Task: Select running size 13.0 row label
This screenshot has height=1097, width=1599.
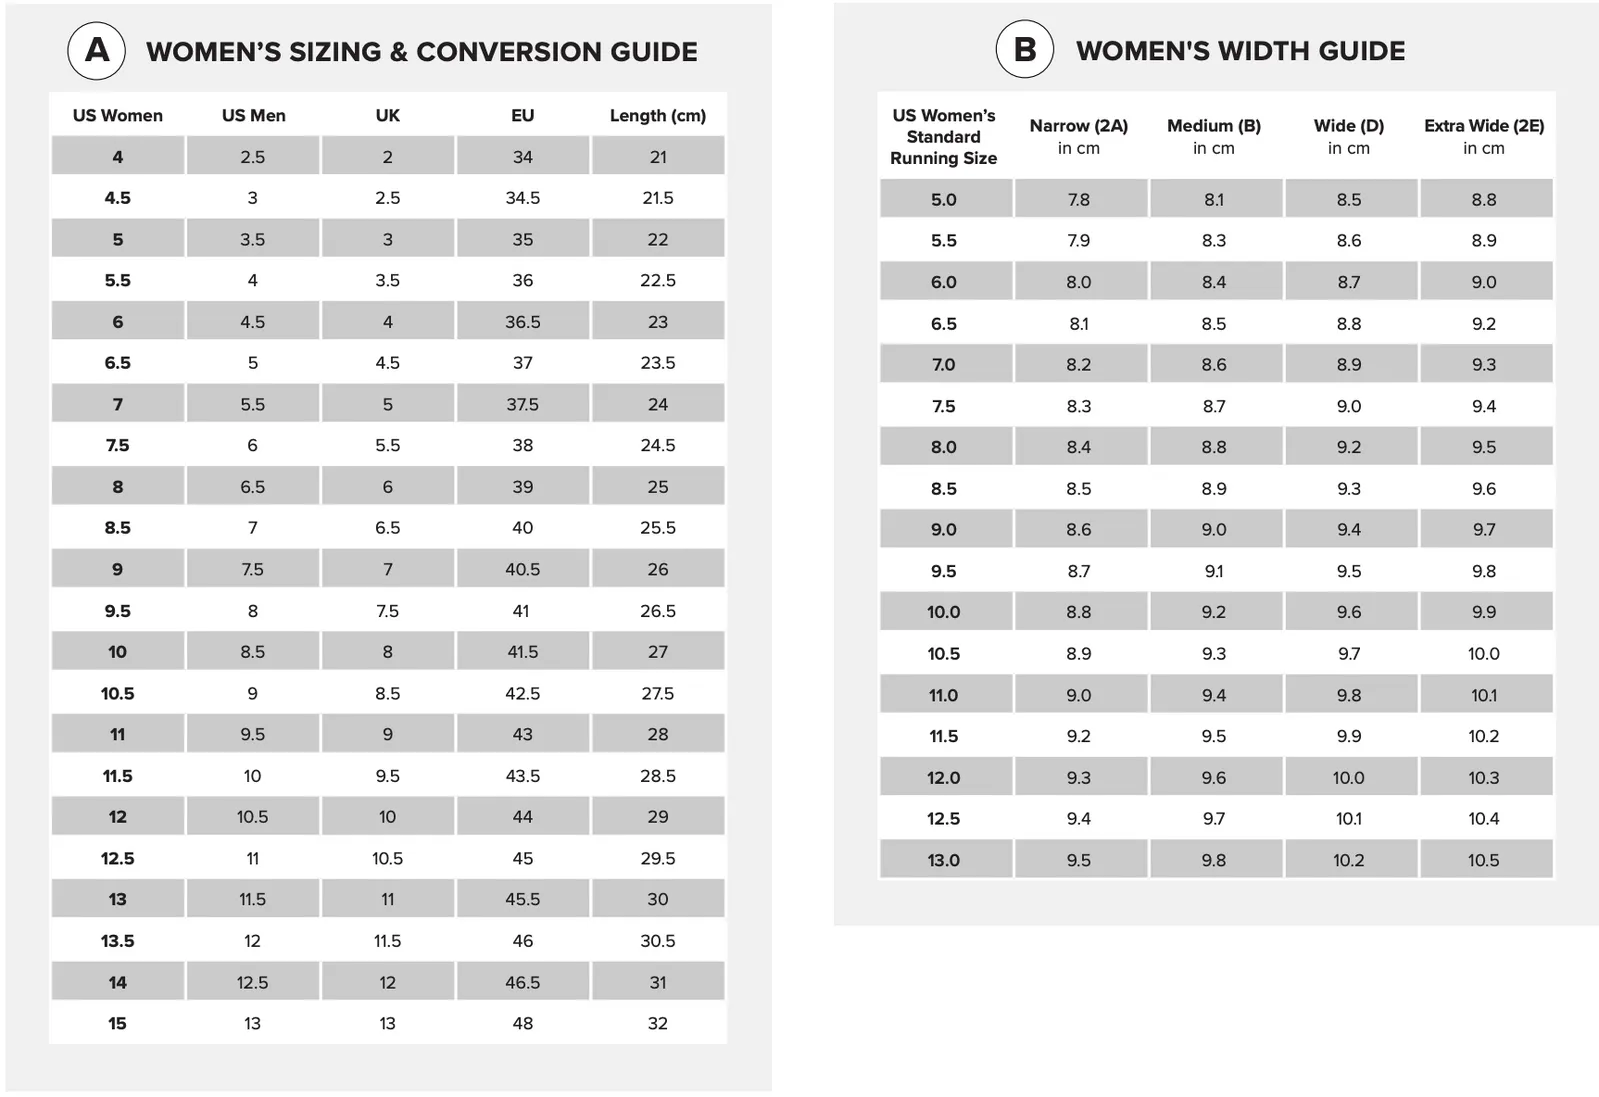Action: coord(944,860)
